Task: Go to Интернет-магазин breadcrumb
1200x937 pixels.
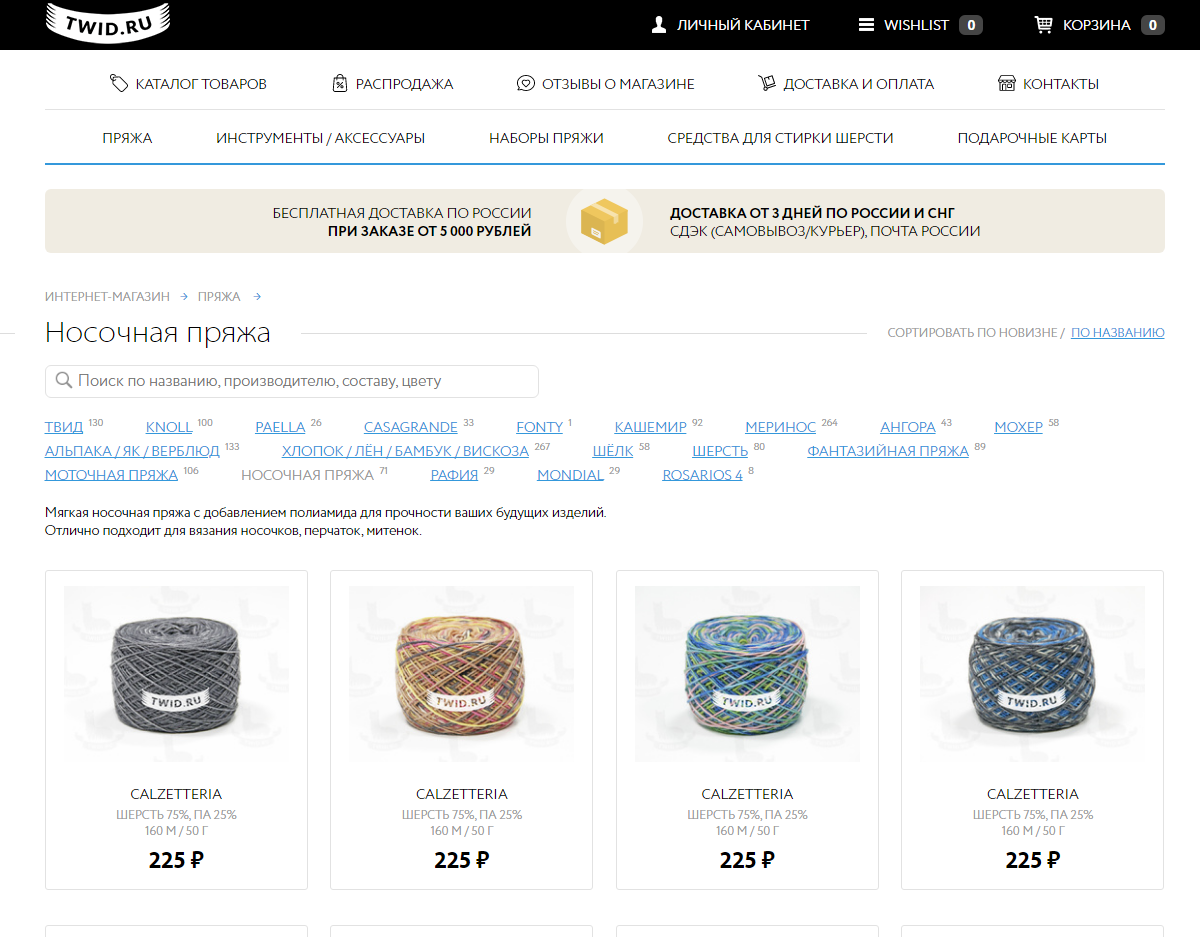Action: point(107,297)
